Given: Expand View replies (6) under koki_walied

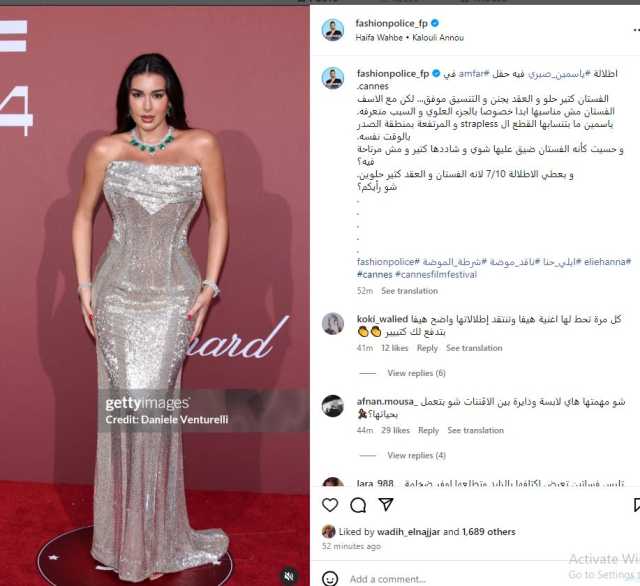Looking at the screenshot, I should 416,373.
